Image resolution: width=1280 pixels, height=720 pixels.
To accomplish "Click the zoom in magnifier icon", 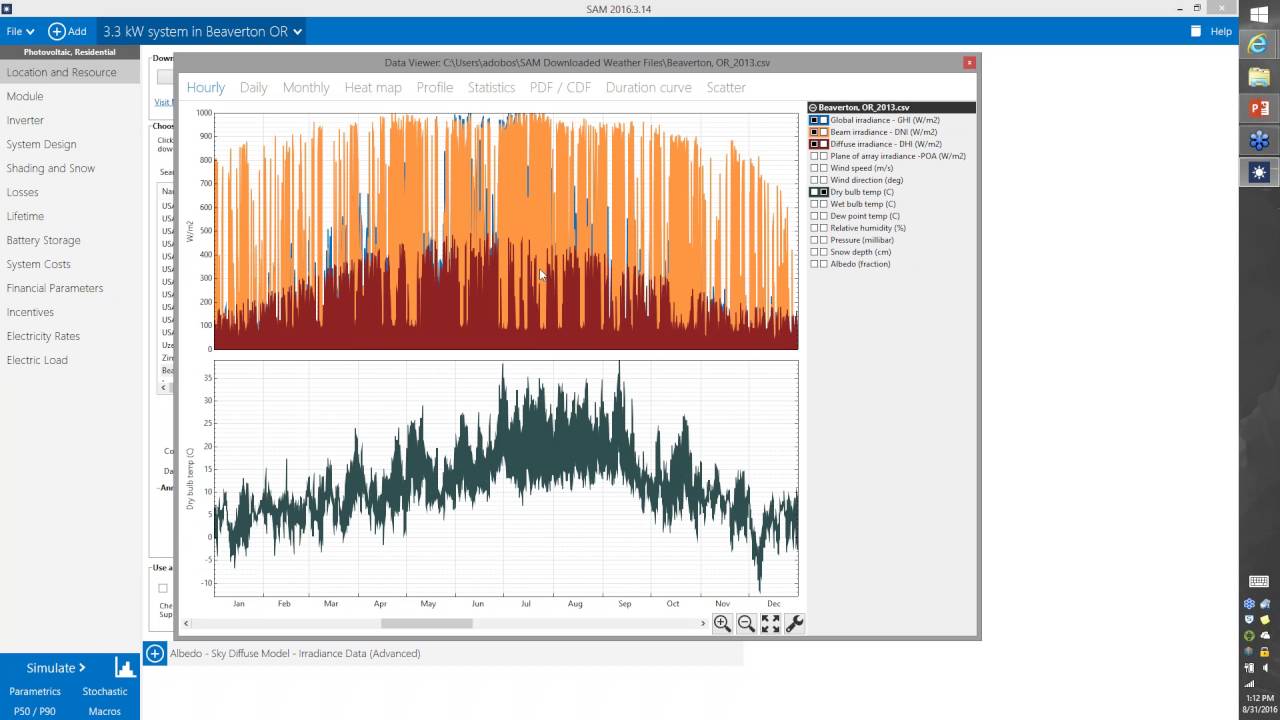I will click(x=722, y=624).
